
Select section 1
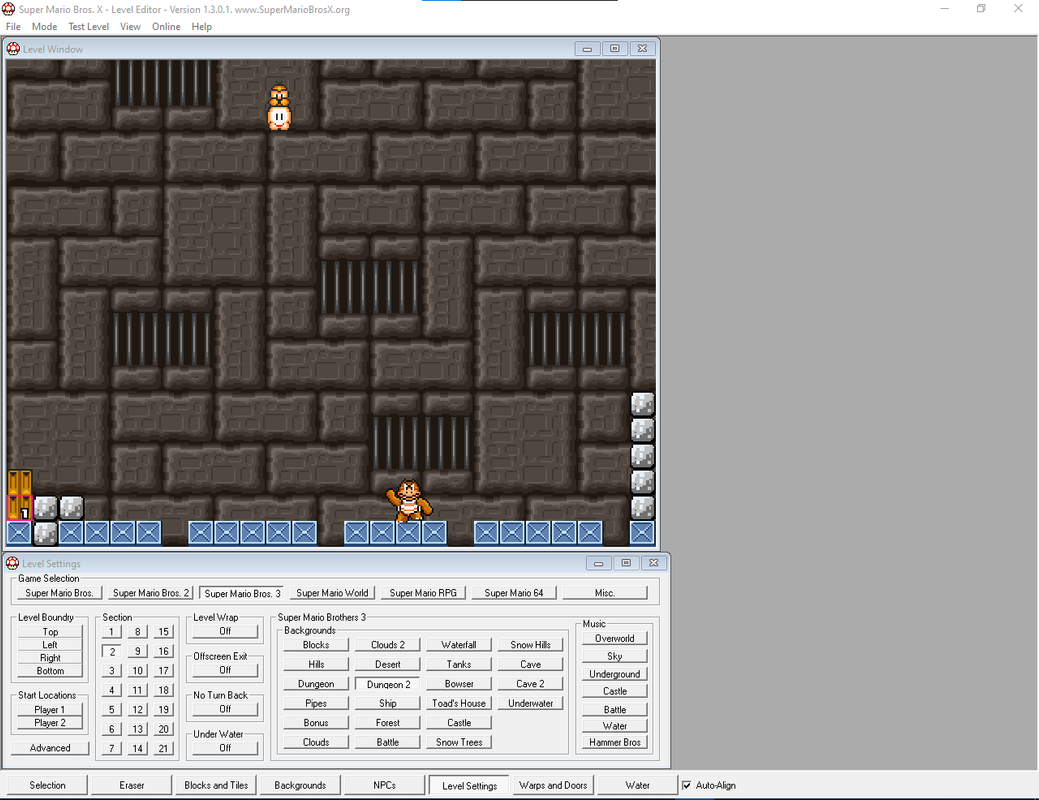[x=112, y=632]
